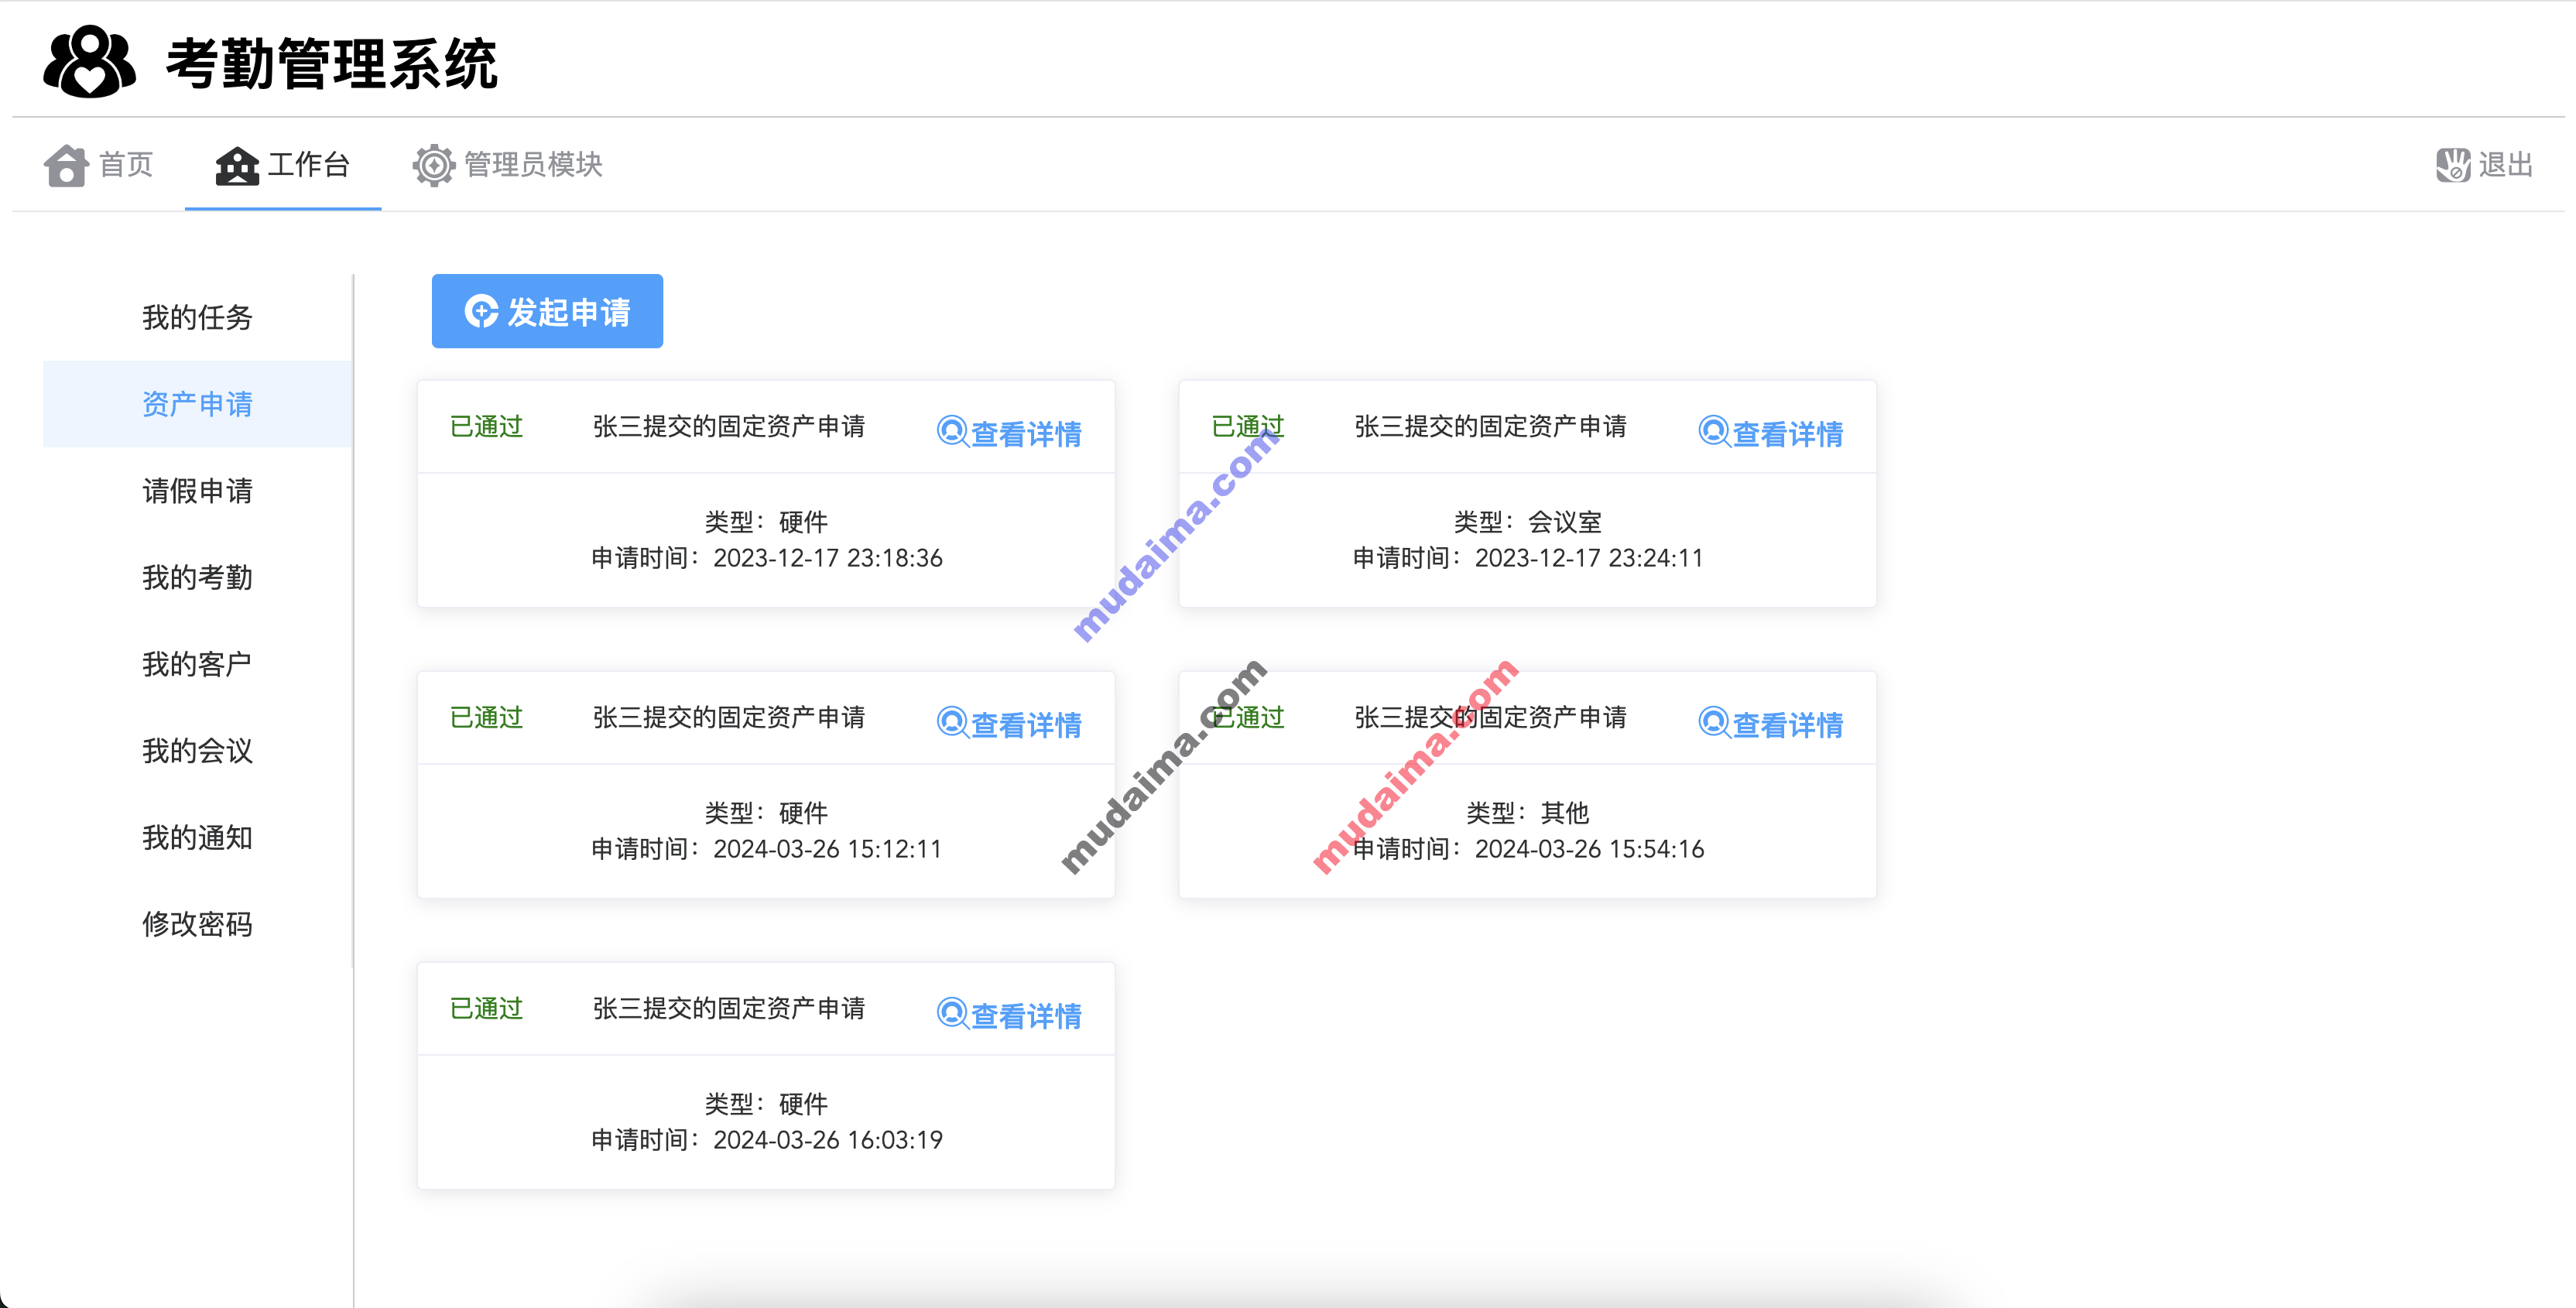The width and height of the screenshot is (2576, 1308).
Task: Open the 管理员模块 tab
Action: click(508, 165)
